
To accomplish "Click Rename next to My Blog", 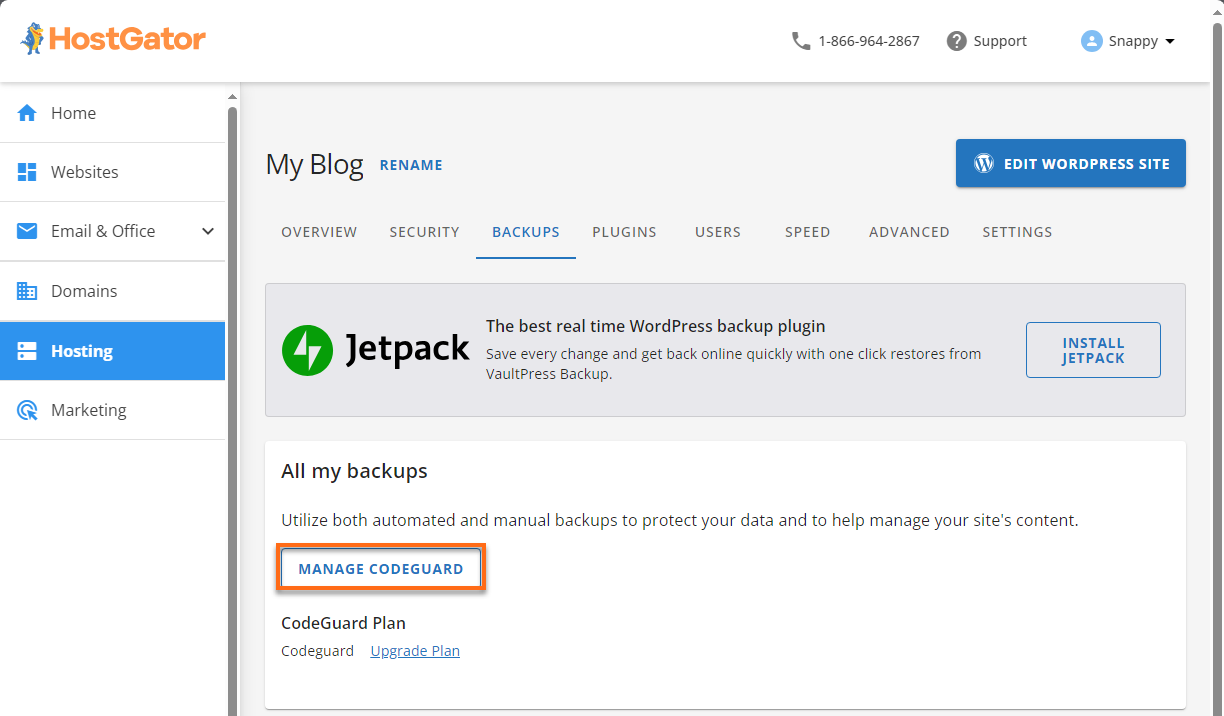I will coord(411,165).
